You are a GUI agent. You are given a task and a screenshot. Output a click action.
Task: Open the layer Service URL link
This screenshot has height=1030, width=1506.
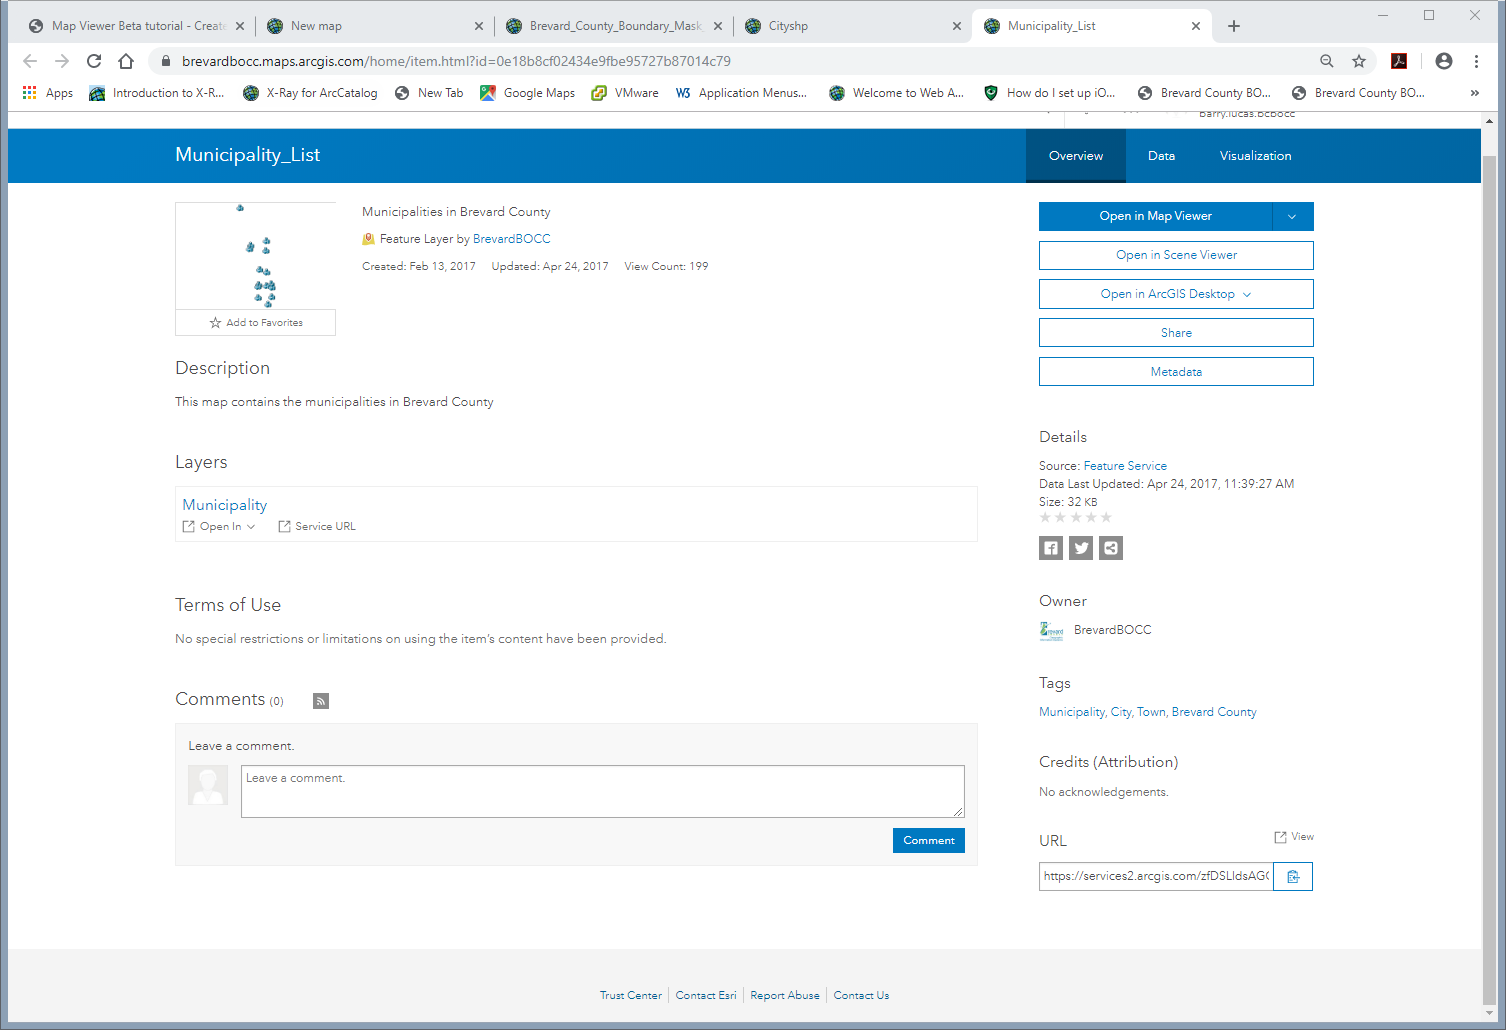pos(317,526)
